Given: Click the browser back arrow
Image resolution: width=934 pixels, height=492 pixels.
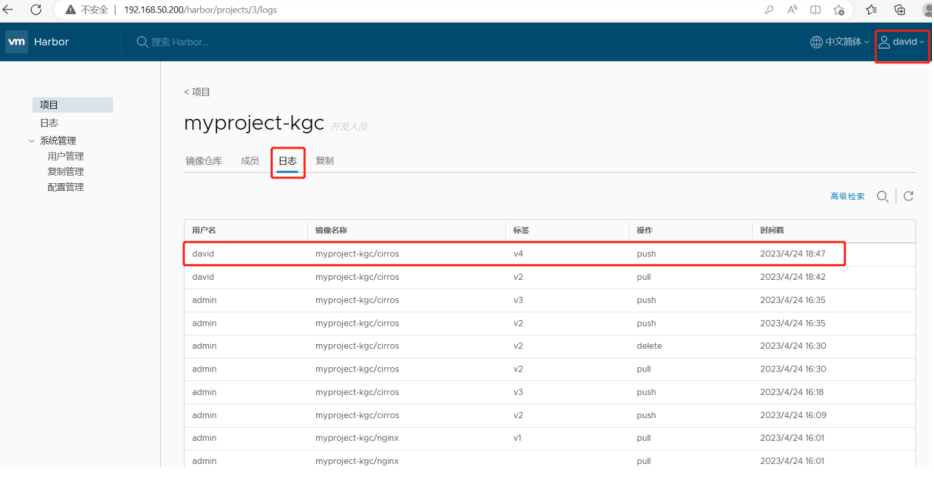Looking at the screenshot, I should (x=10, y=9).
